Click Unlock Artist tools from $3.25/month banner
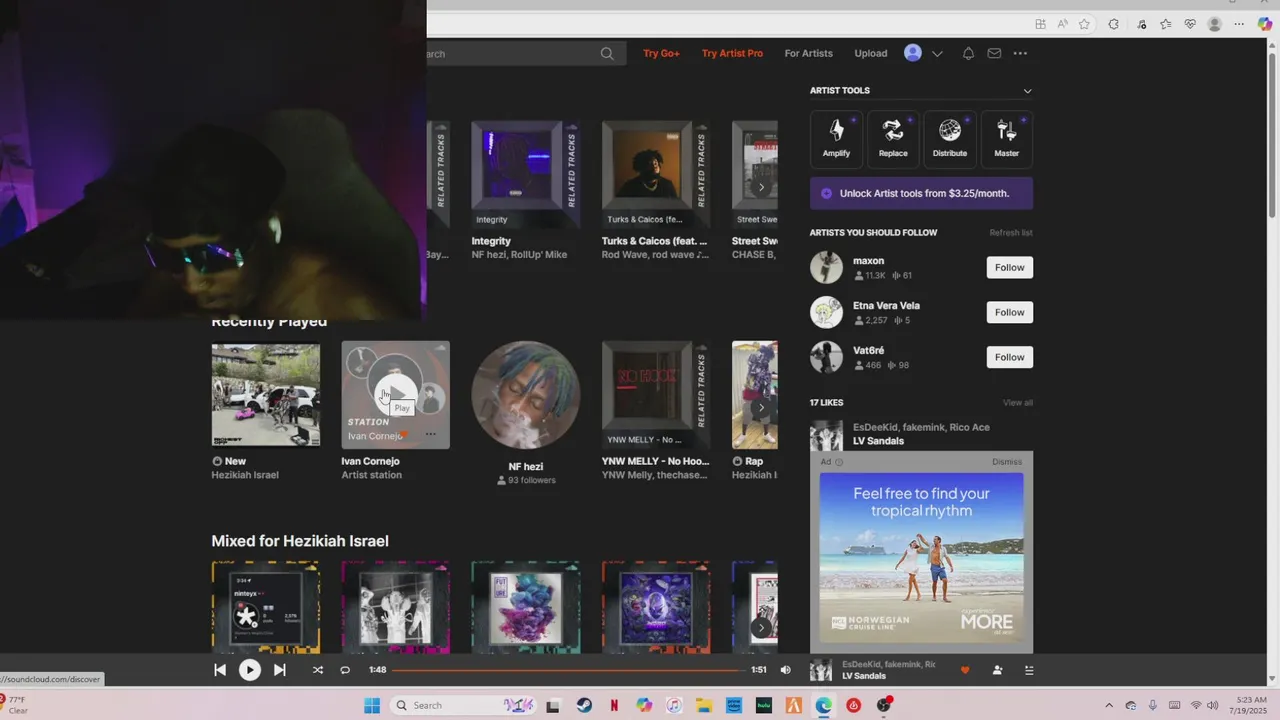This screenshot has width=1280, height=720. pos(921,193)
